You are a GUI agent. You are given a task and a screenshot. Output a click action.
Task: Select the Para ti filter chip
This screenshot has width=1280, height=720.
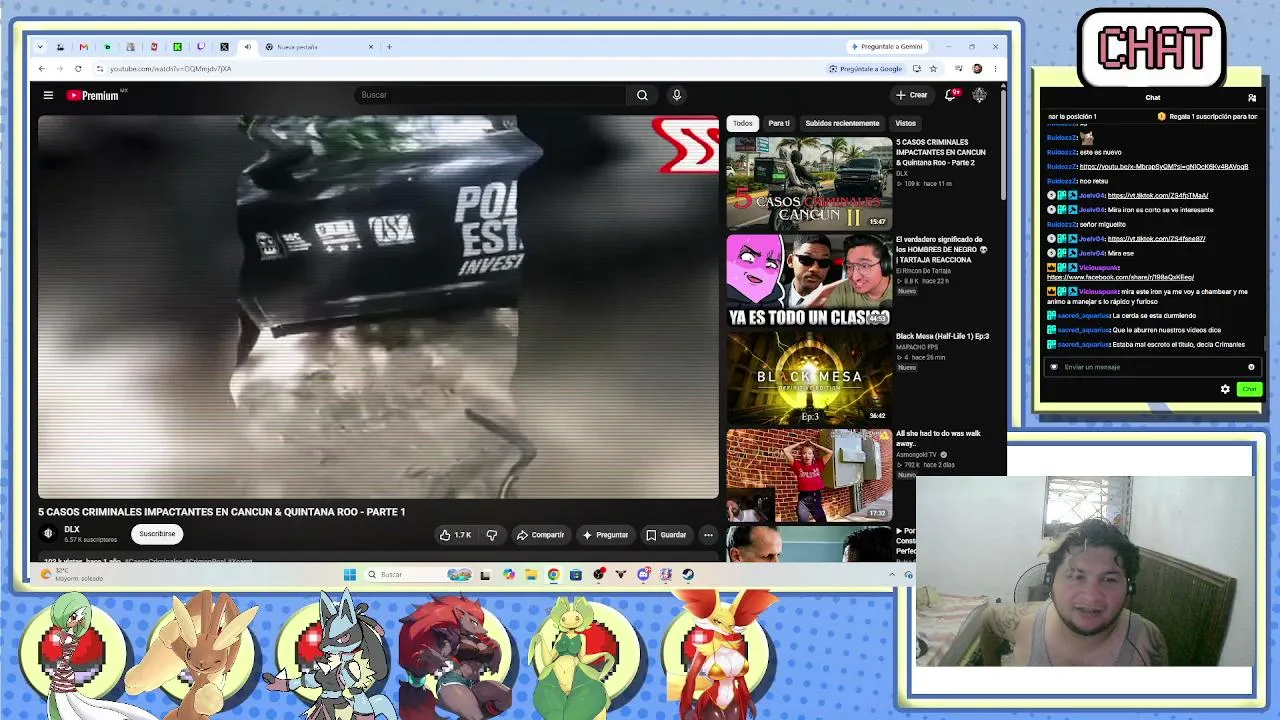(779, 123)
